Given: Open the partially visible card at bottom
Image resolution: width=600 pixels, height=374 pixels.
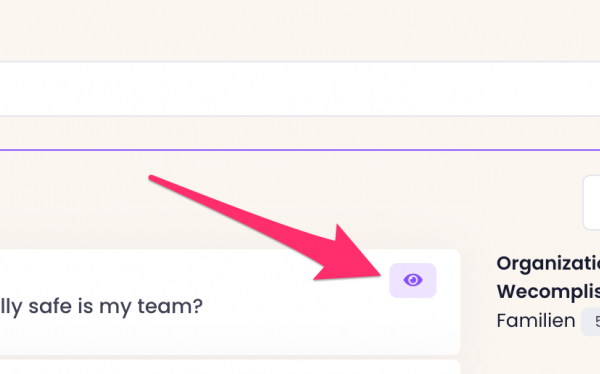Looking at the screenshot, I should pos(230,367).
